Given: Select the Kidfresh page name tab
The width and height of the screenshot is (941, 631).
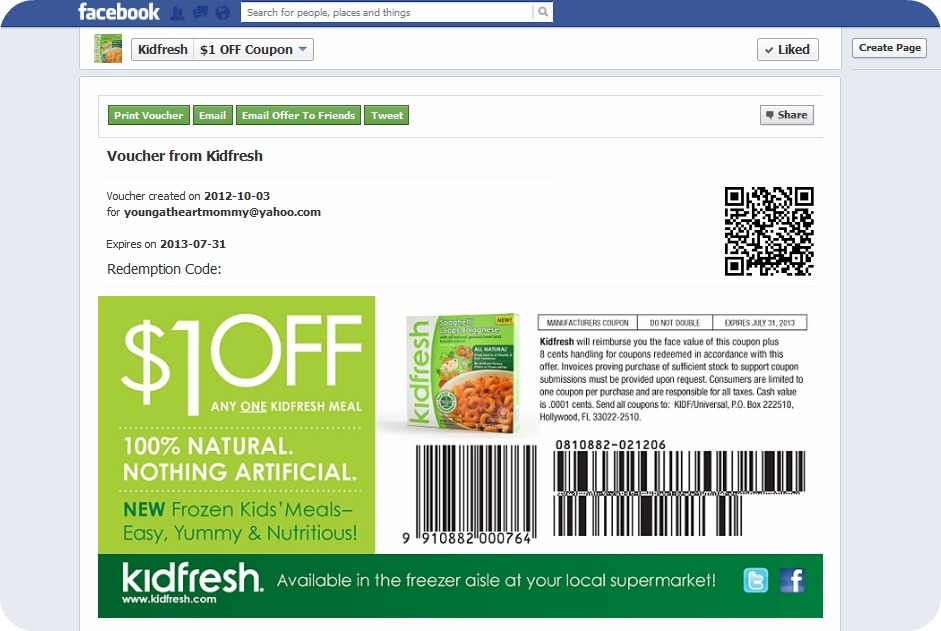Looking at the screenshot, I should point(163,50).
